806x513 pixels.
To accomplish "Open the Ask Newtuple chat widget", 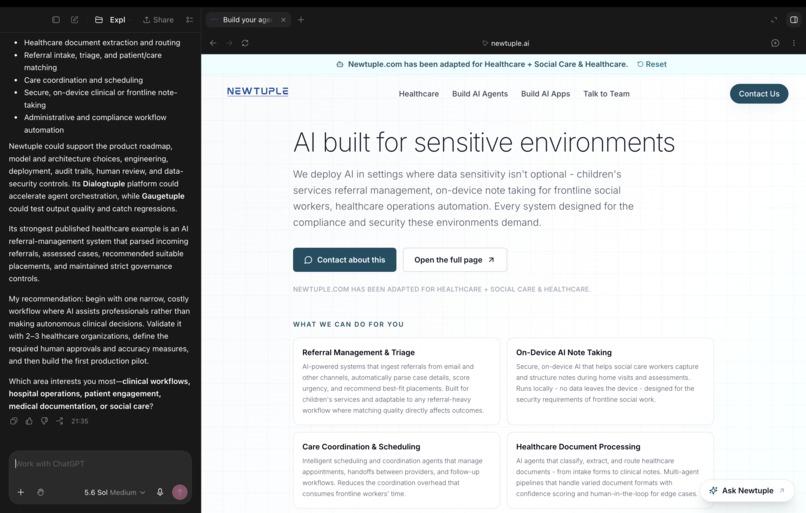I will point(747,490).
